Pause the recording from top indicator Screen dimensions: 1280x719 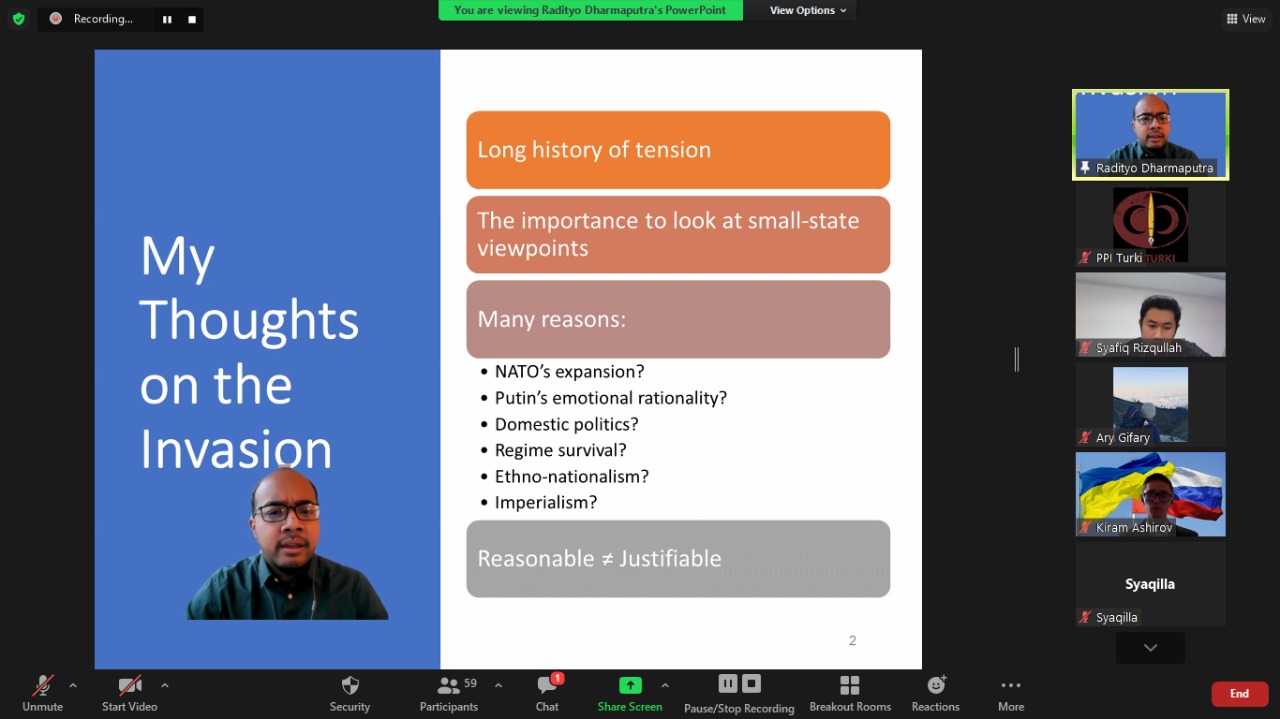click(x=167, y=19)
